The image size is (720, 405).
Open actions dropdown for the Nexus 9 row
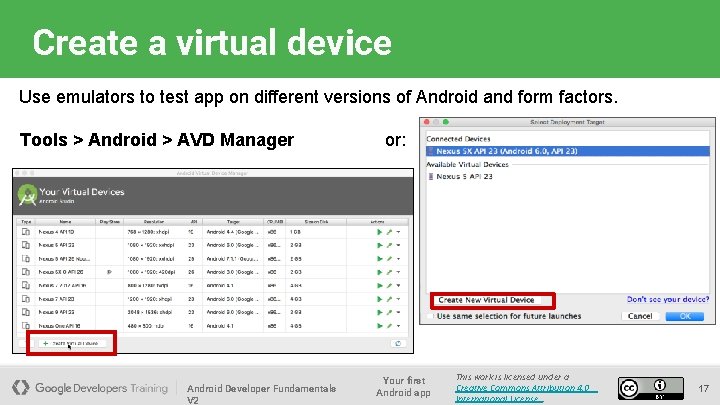point(399,312)
